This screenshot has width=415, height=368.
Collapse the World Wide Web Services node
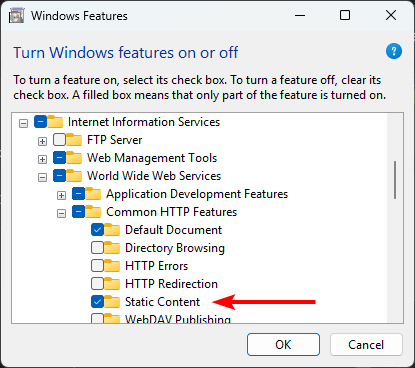click(42, 177)
